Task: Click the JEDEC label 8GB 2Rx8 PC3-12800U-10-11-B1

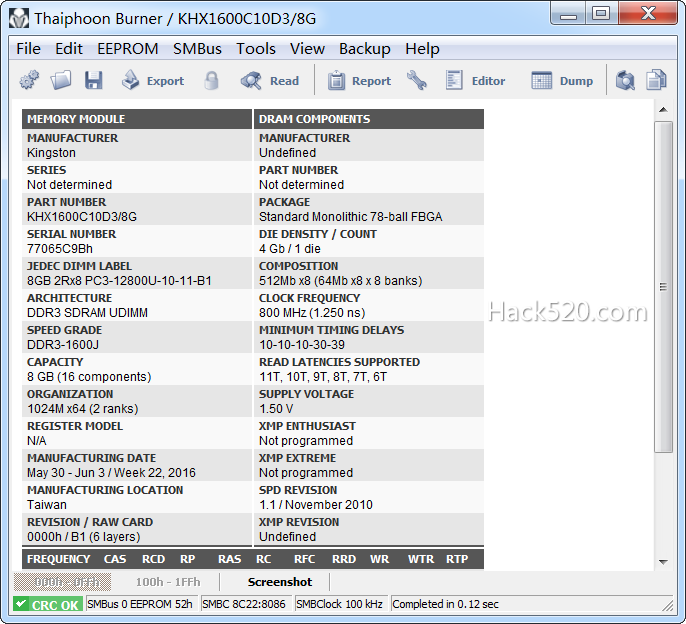Action: click(x=119, y=280)
